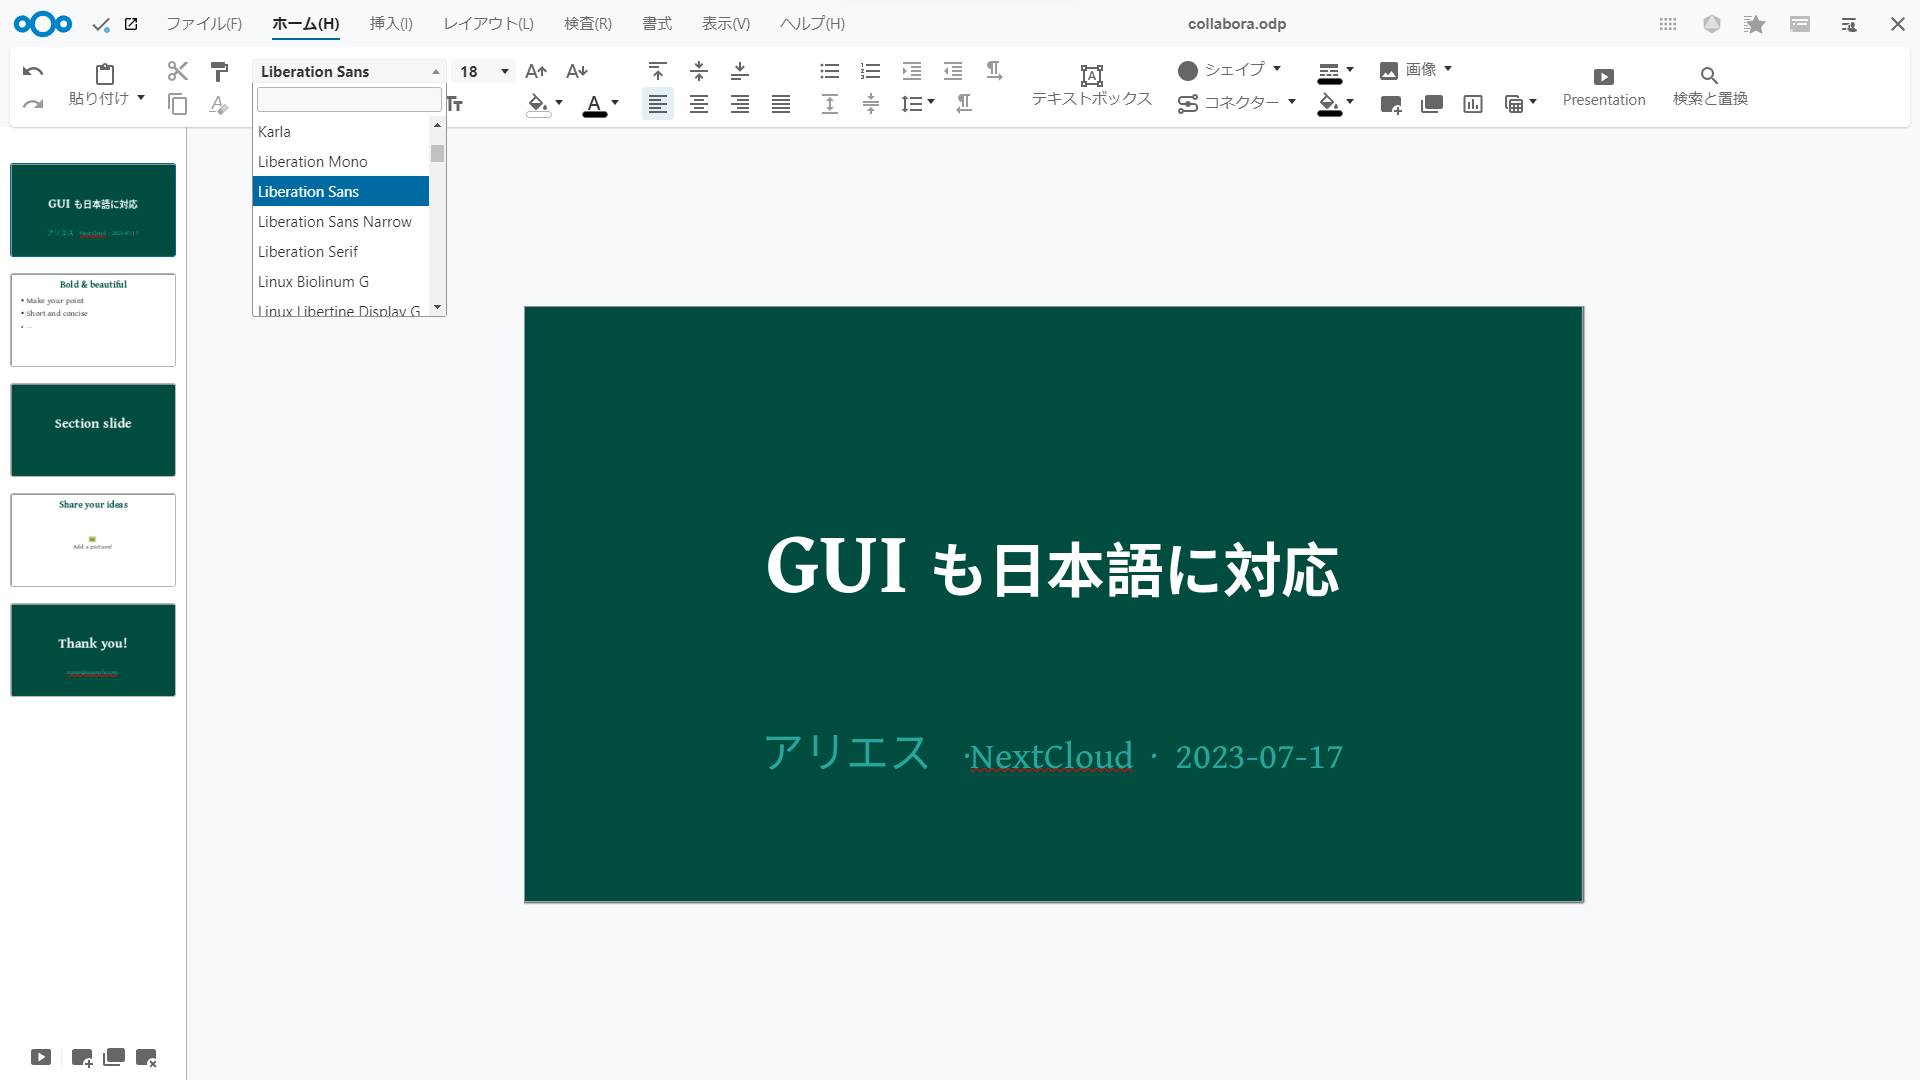Toggle unordered bullet list
Viewport: 1920px width, 1080px height.
(x=829, y=71)
